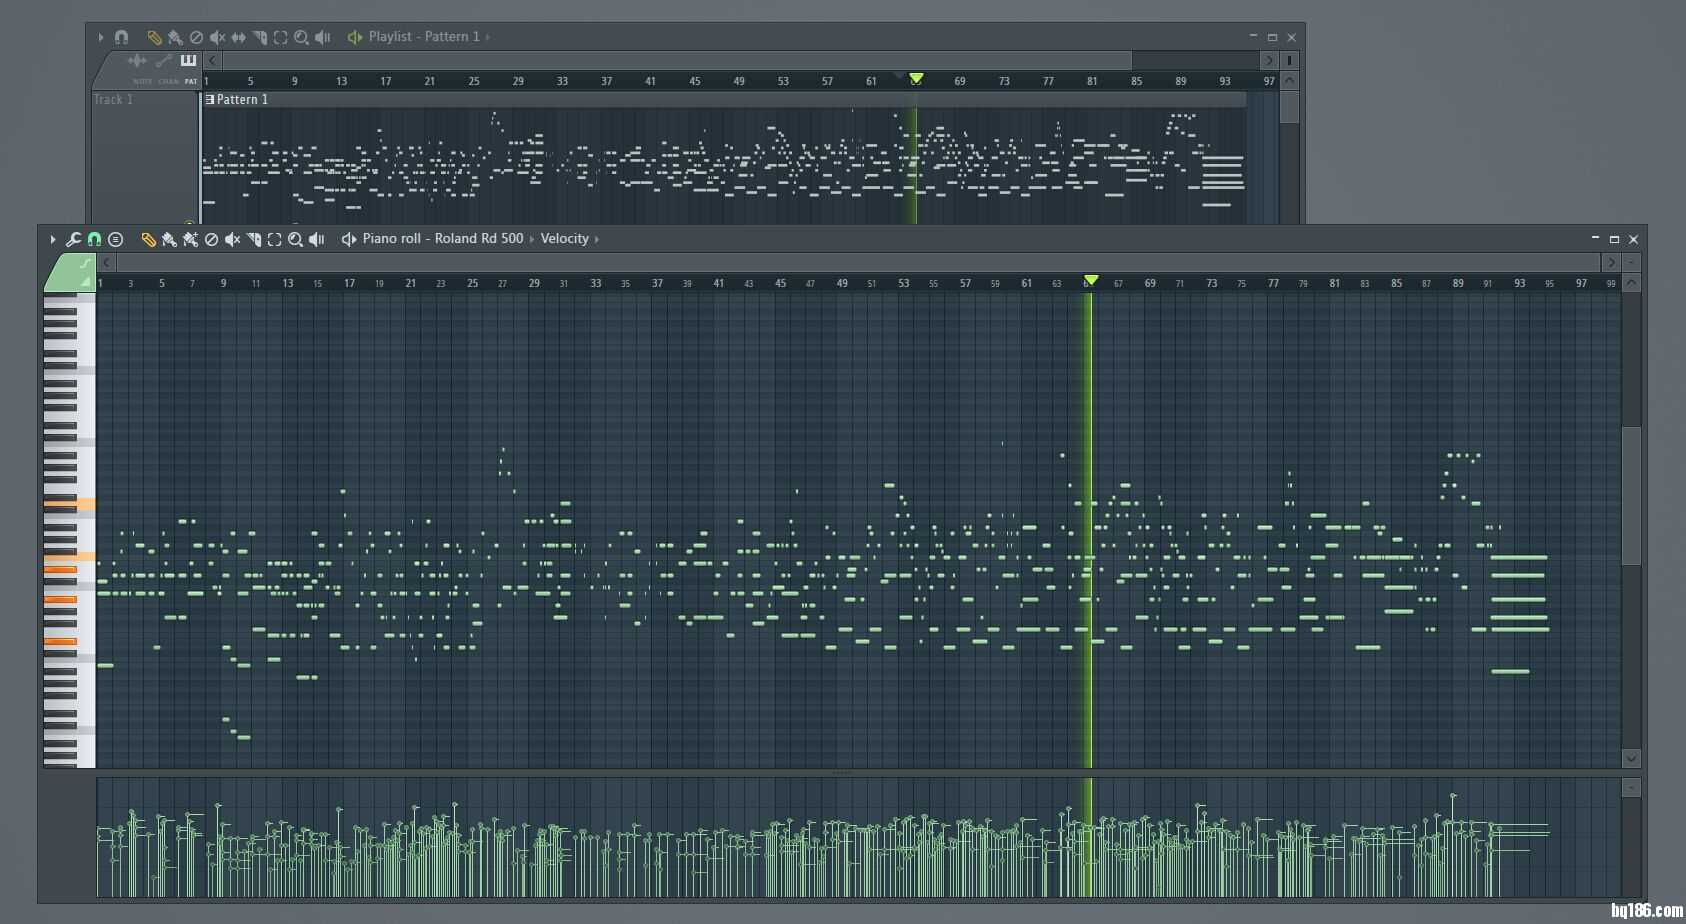Select the Piano roll paint brush tool

pyautogui.click(x=169, y=239)
